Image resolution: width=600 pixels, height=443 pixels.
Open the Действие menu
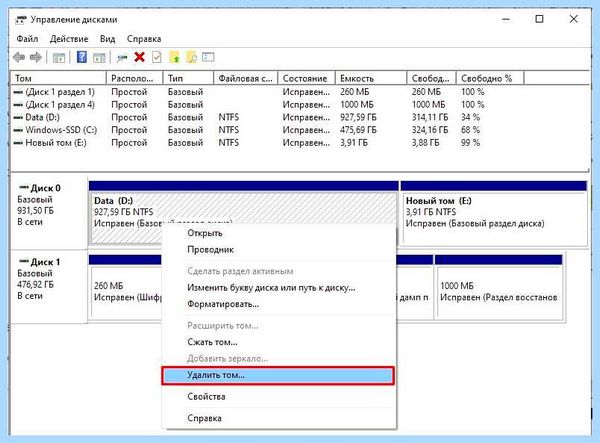click(69, 39)
